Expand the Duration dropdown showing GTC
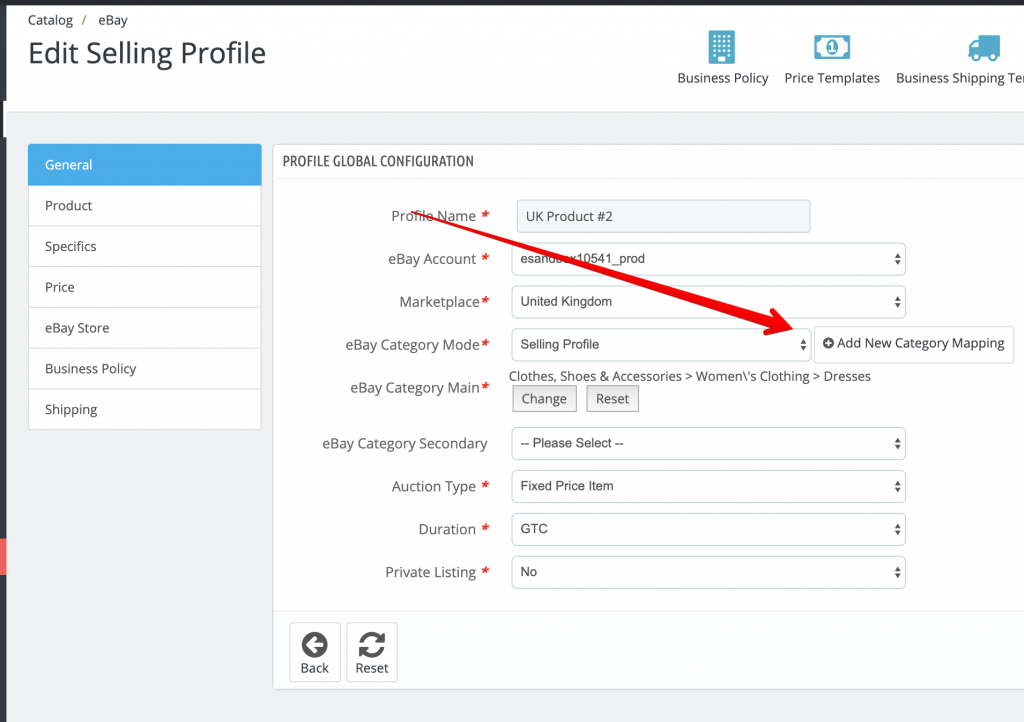Screen dimensions: 1024x722 pyautogui.click(x=708, y=529)
